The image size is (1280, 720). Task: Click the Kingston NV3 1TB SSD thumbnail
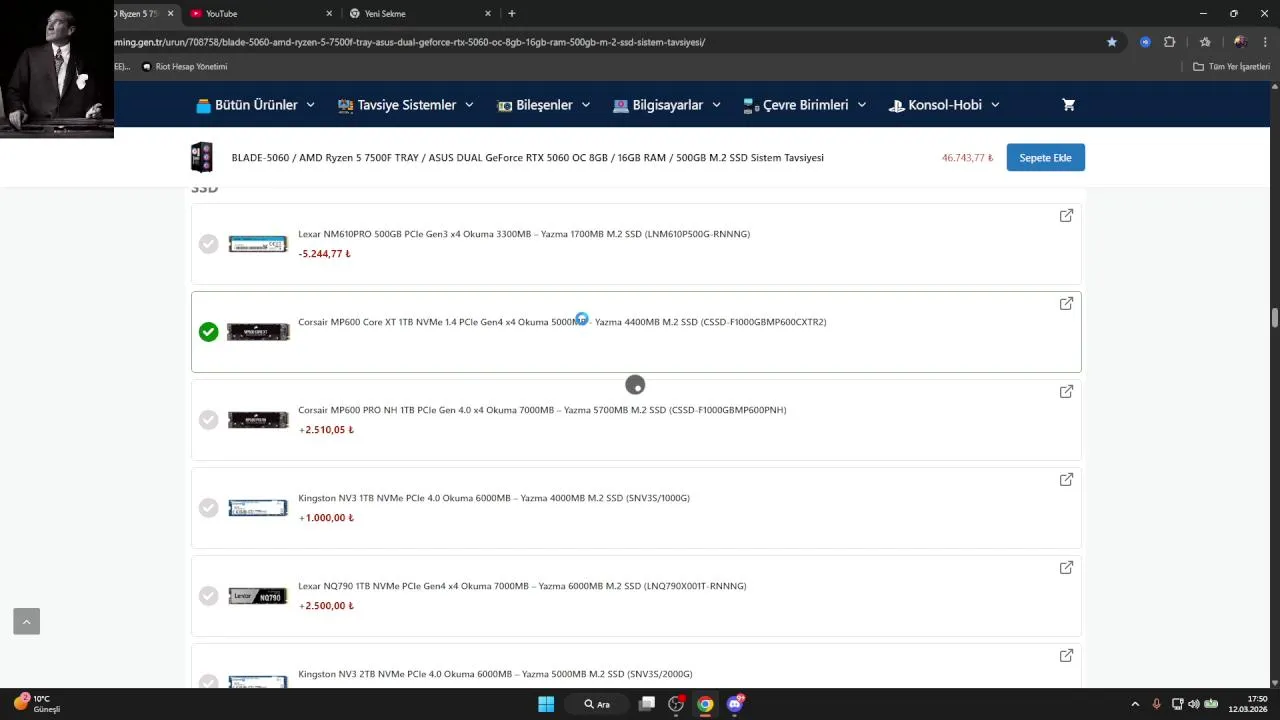(x=258, y=508)
